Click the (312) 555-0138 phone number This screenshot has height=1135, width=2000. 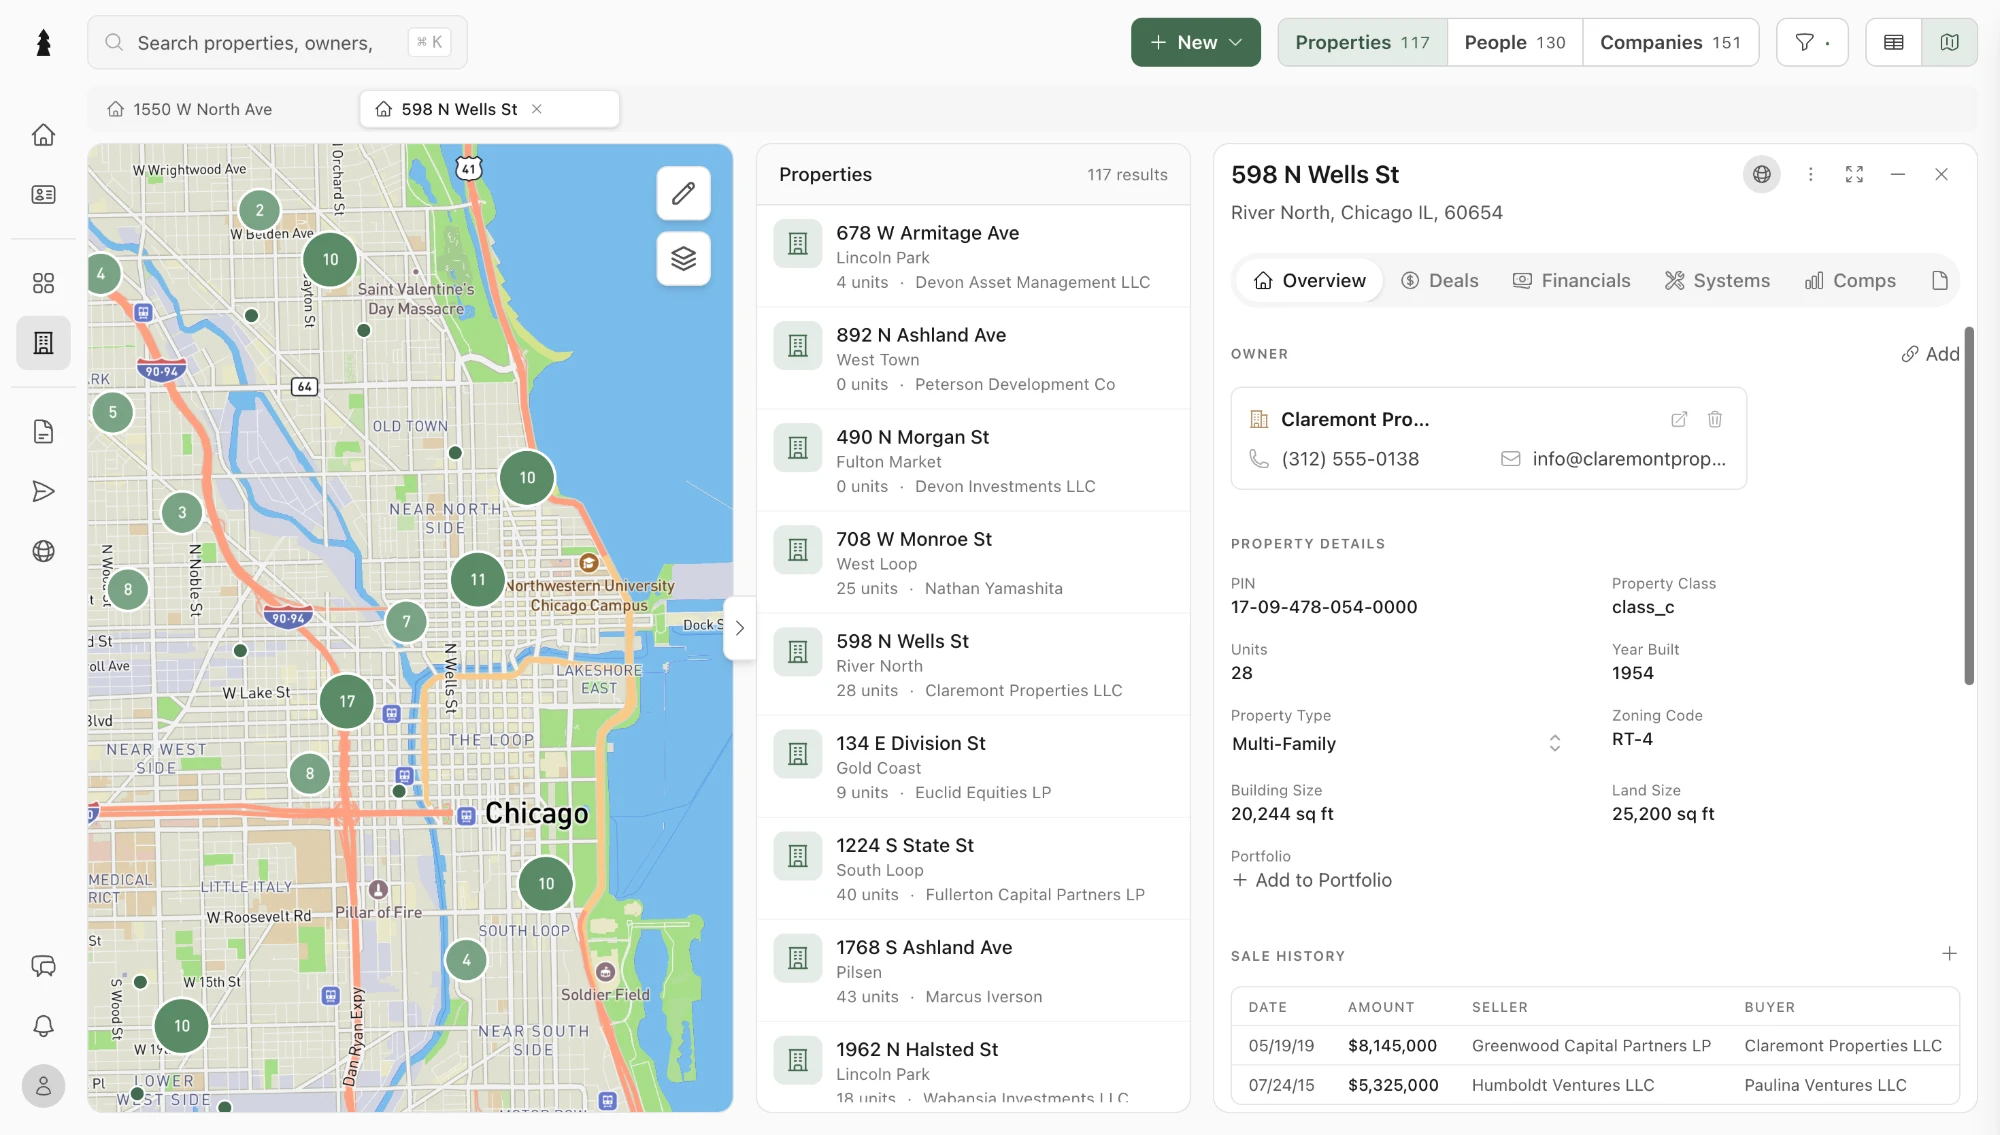point(1350,459)
